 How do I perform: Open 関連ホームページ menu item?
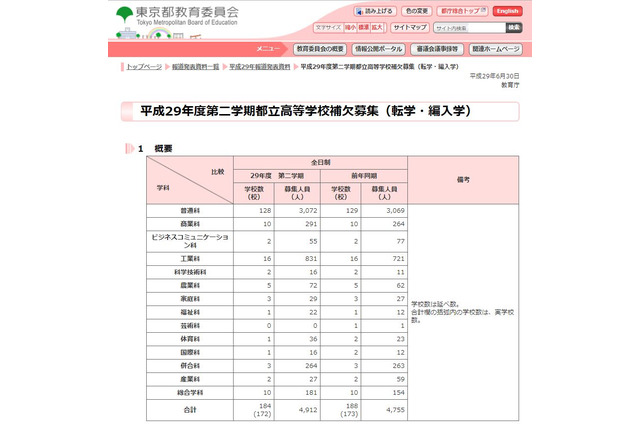[x=496, y=49]
